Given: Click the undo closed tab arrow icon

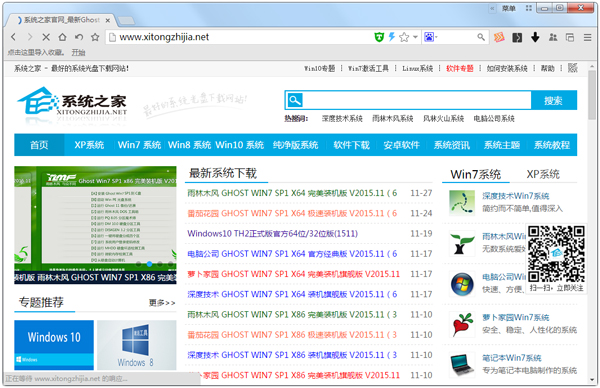Looking at the screenshot, I should pyautogui.click(x=79, y=37).
